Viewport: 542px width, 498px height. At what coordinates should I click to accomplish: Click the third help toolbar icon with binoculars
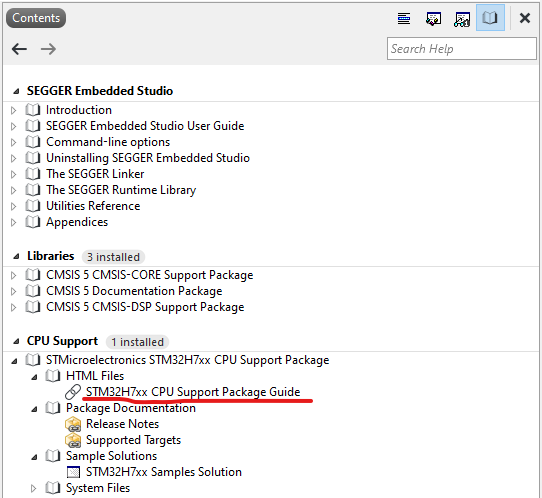tap(462, 19)
